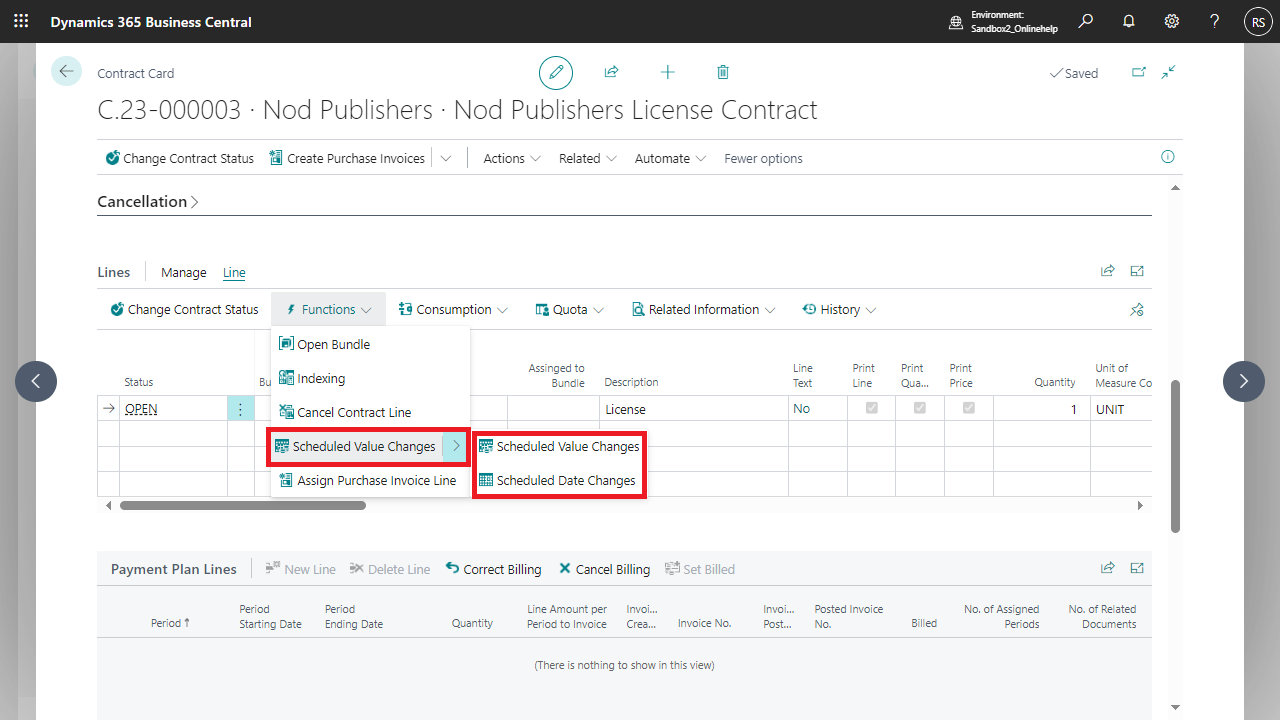Click the plus icon to create new
The height and width of the screenshot is (720, 1280).
coord(667,72)
